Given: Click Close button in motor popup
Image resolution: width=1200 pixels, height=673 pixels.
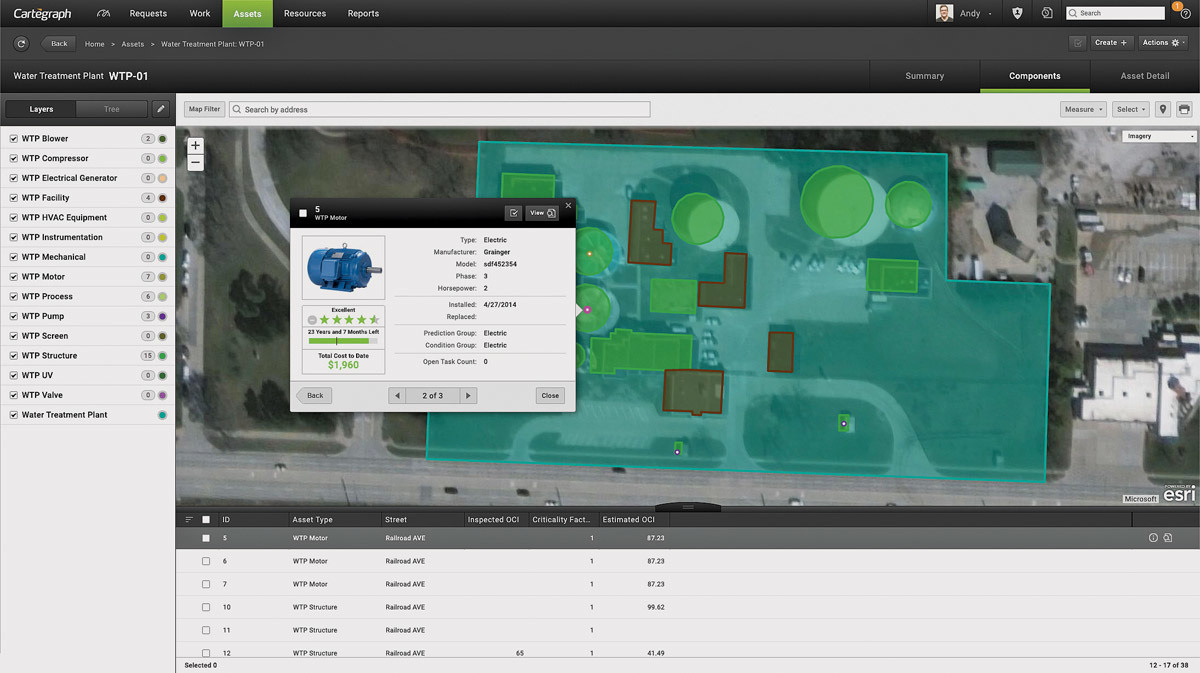Looking at the screenshot, I should (x=550, y=396).
